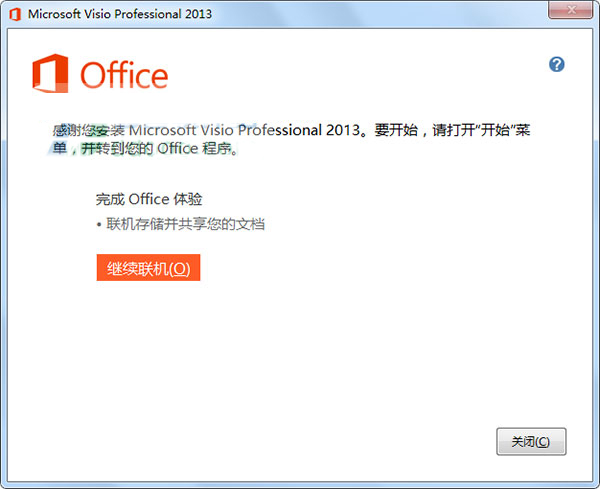Click the quoted 开始 menu word in message
Image resolution: width=600 pixels, height=489 pixels.
(494, 130)
